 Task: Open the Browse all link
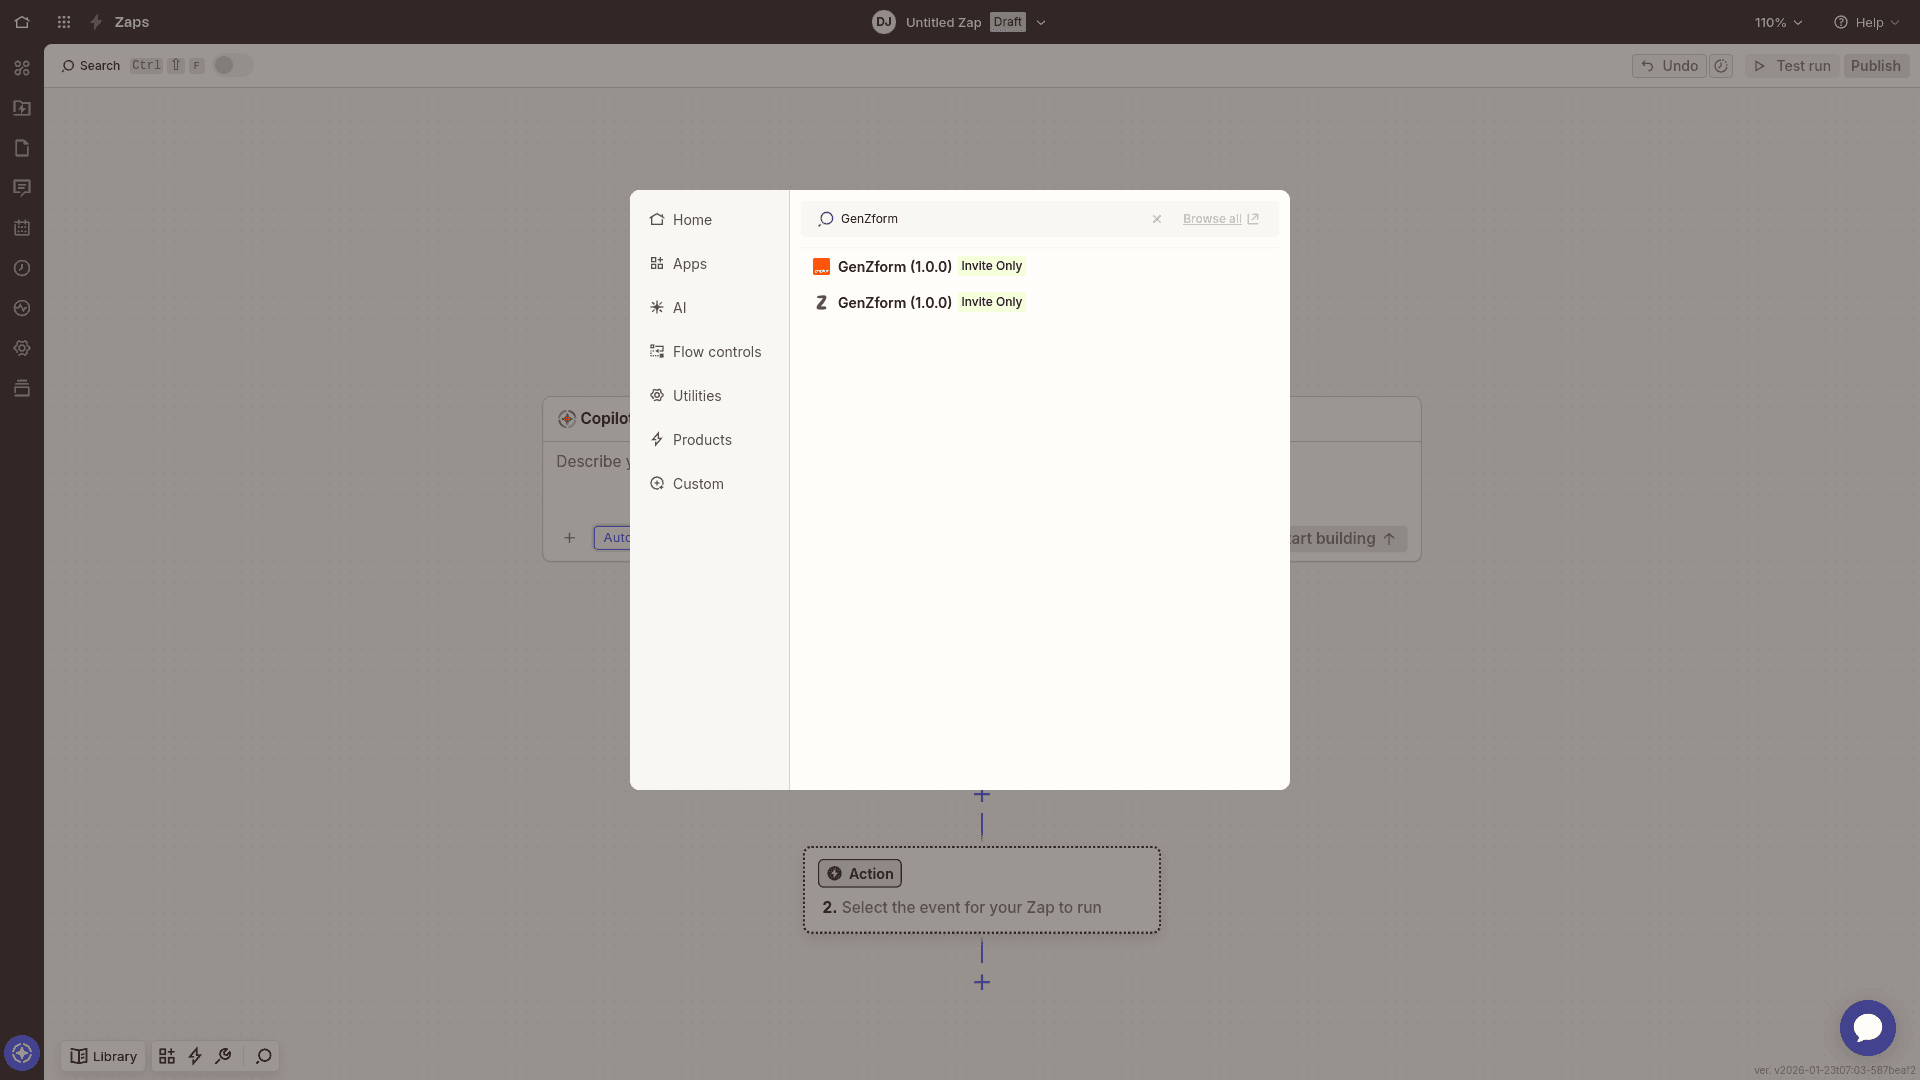pos(1212,218)
